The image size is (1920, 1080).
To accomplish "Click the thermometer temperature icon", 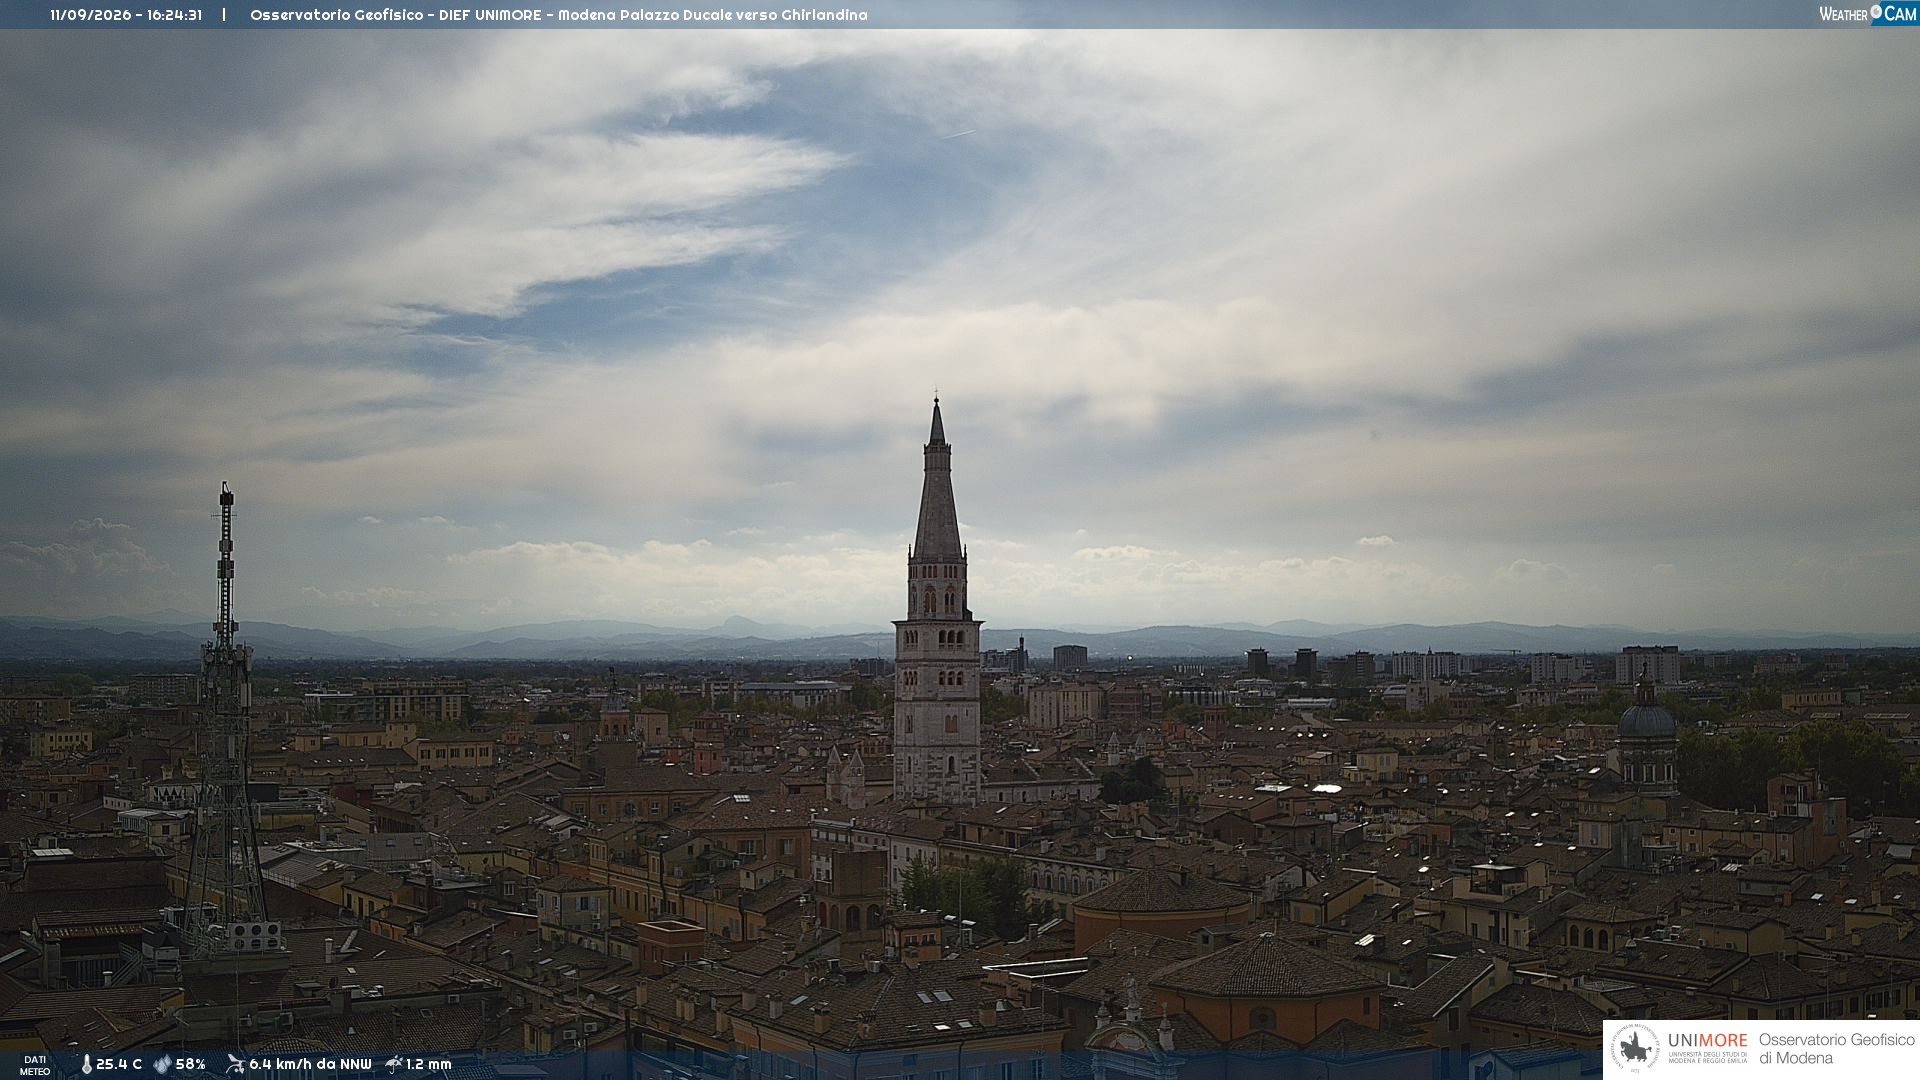I will (x=86, y=1065).
